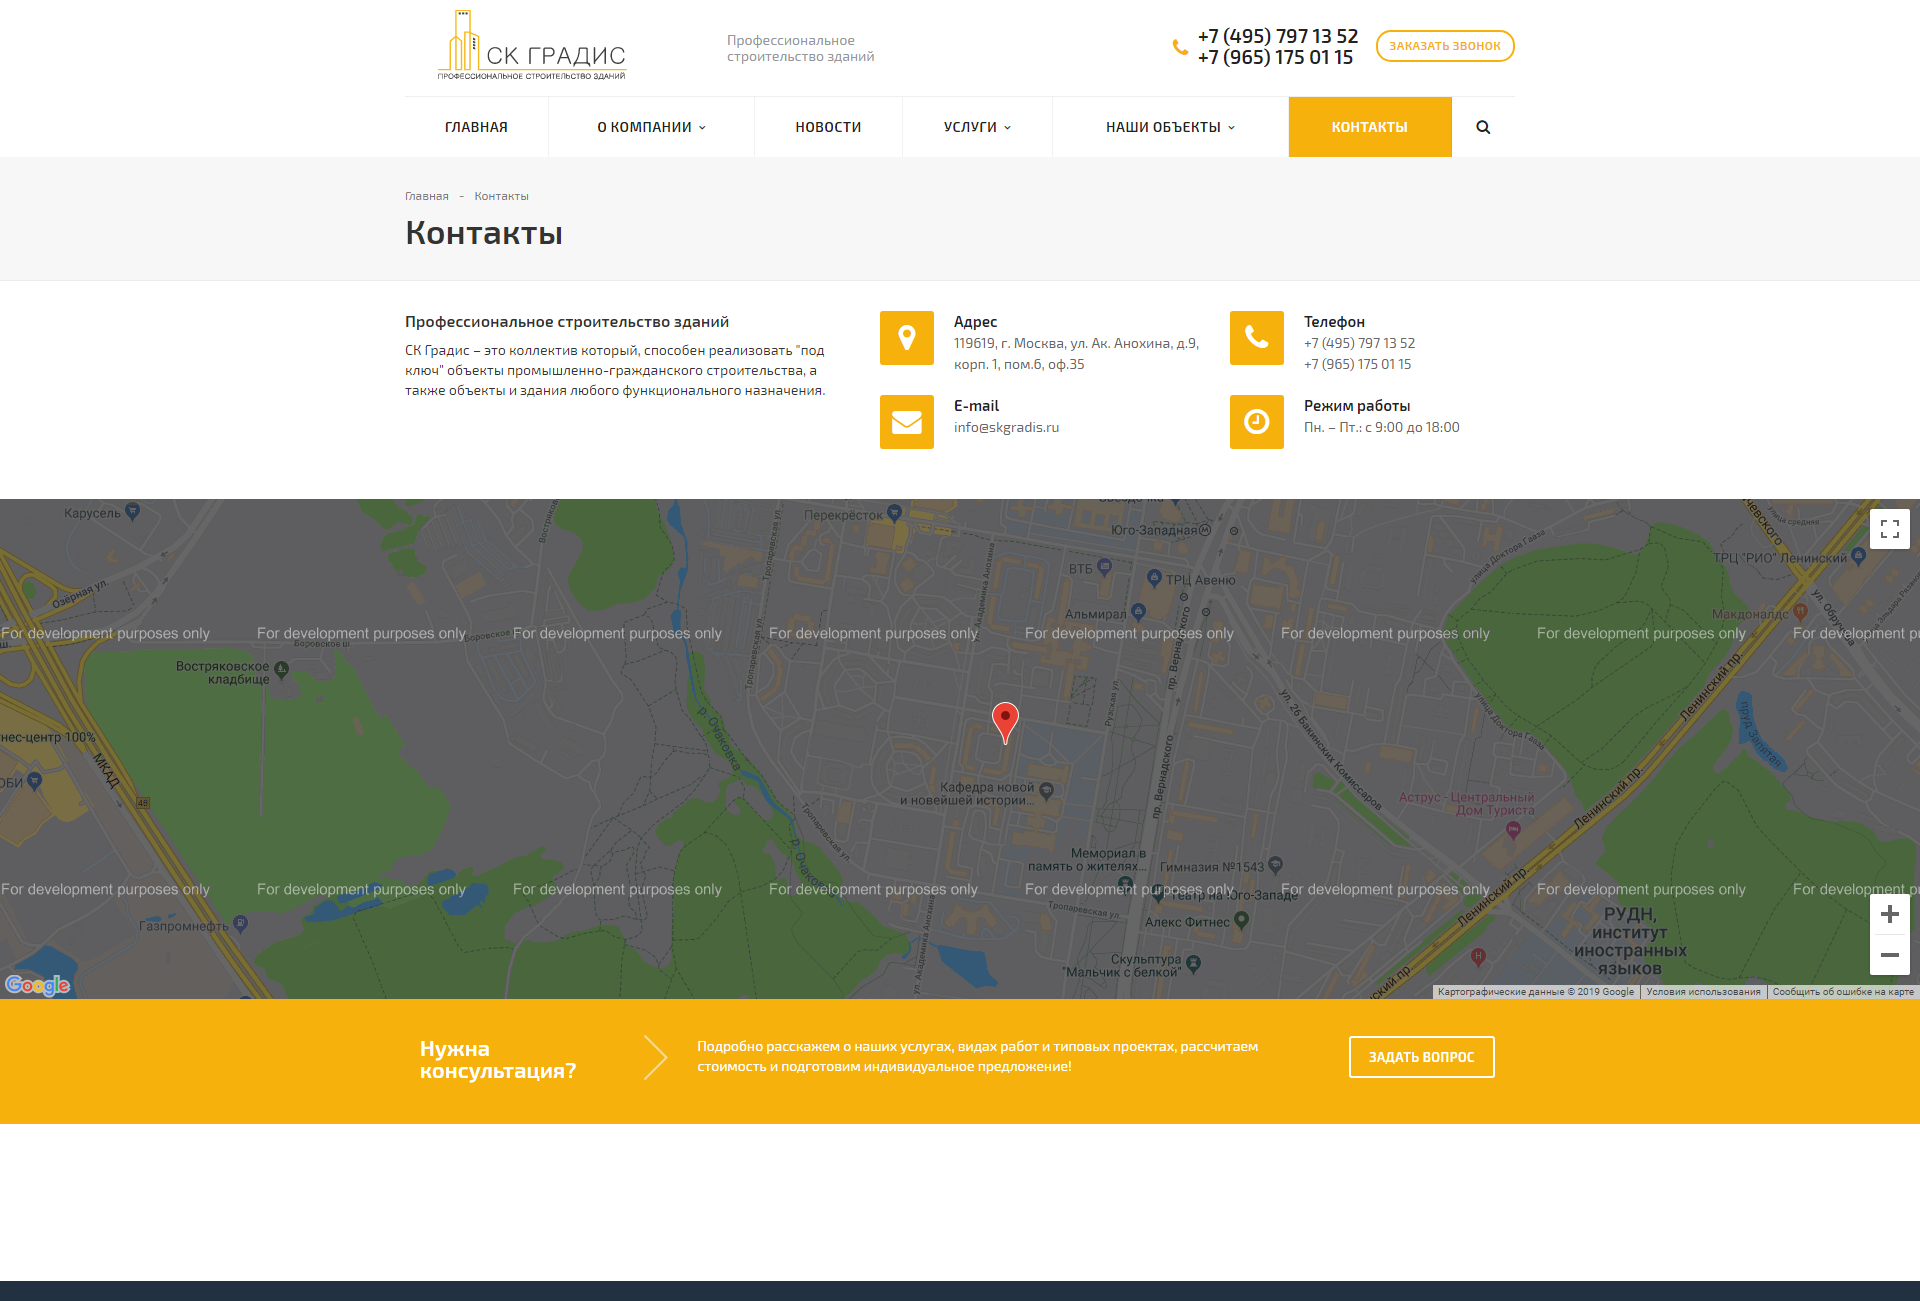Click the map zoom in button

pyautogui.click(x=1887, y=912)
